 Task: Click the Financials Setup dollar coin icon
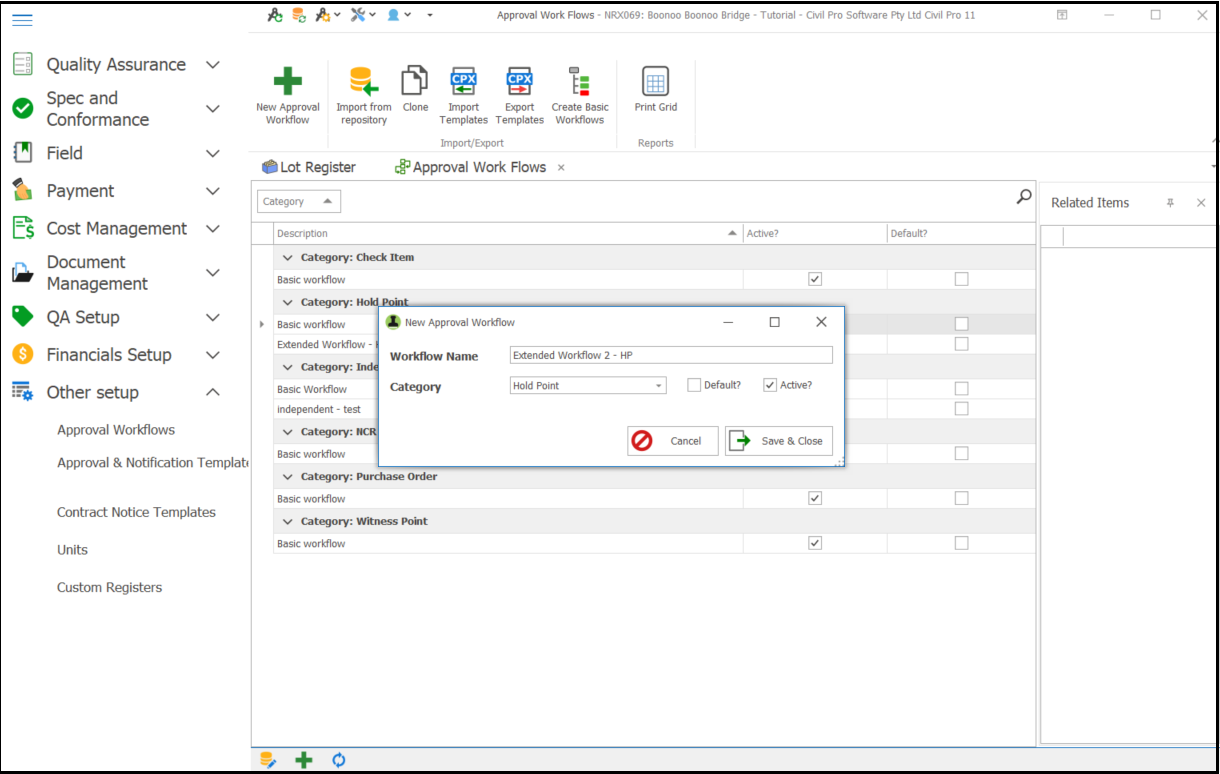(23, 354)
